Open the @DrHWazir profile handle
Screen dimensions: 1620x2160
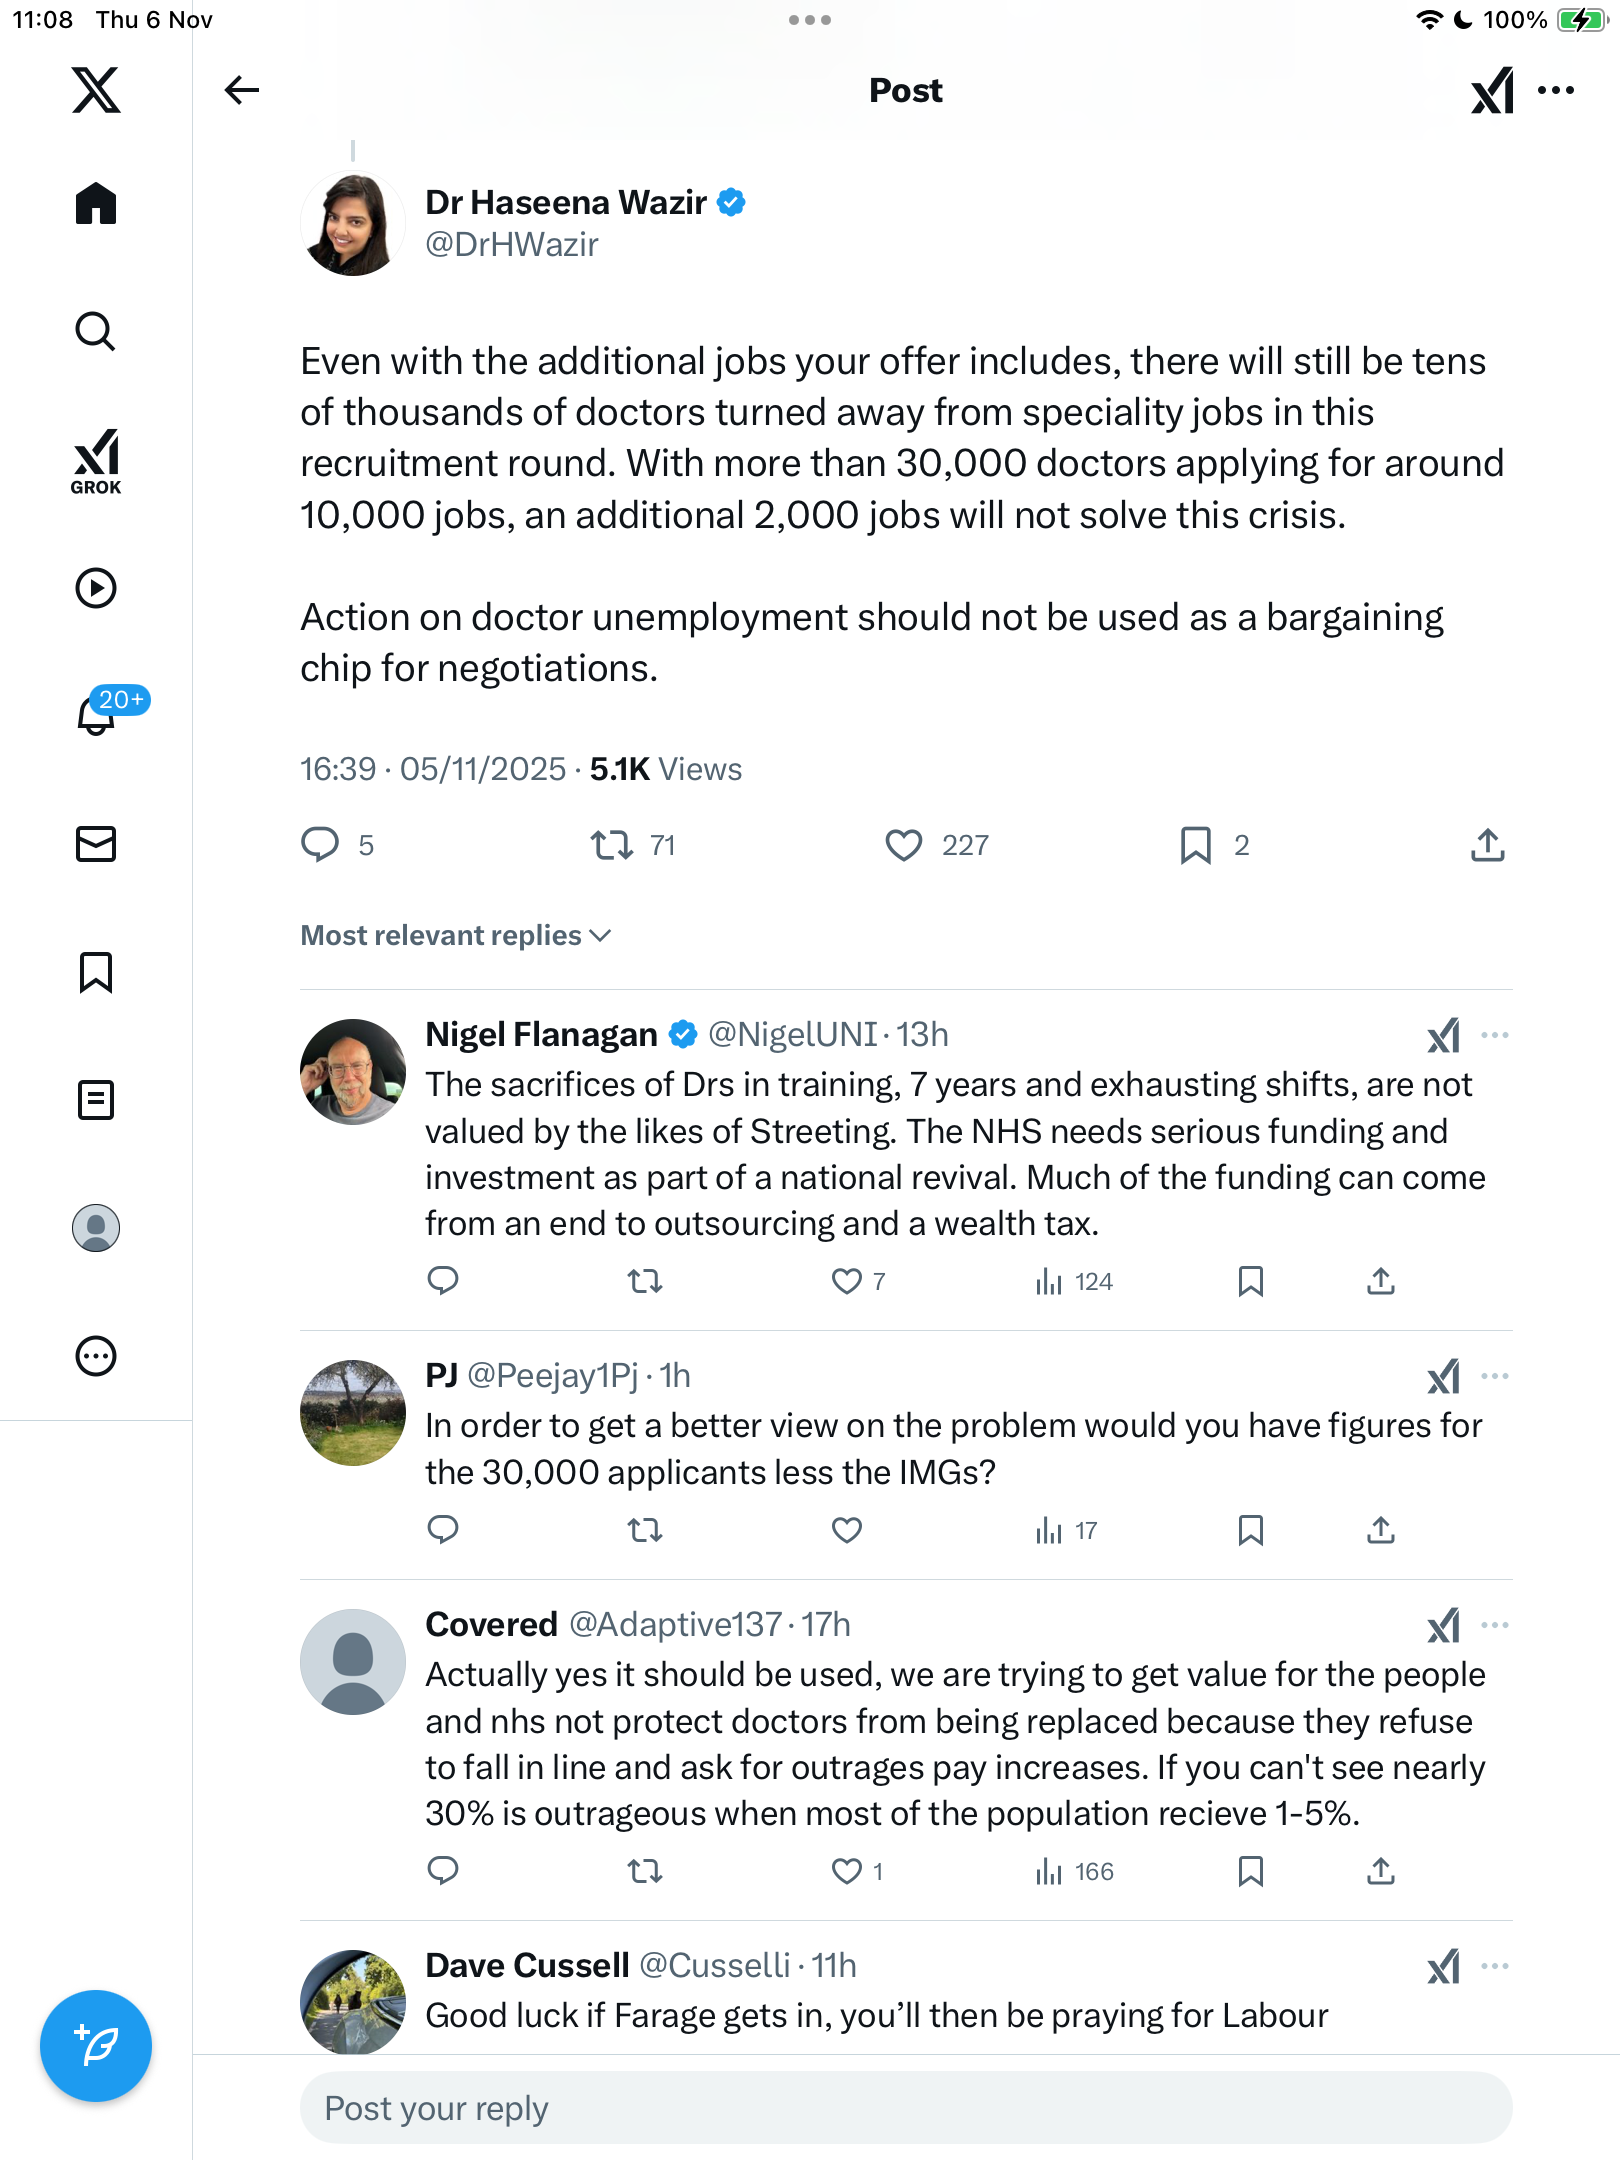pos(512,245)
